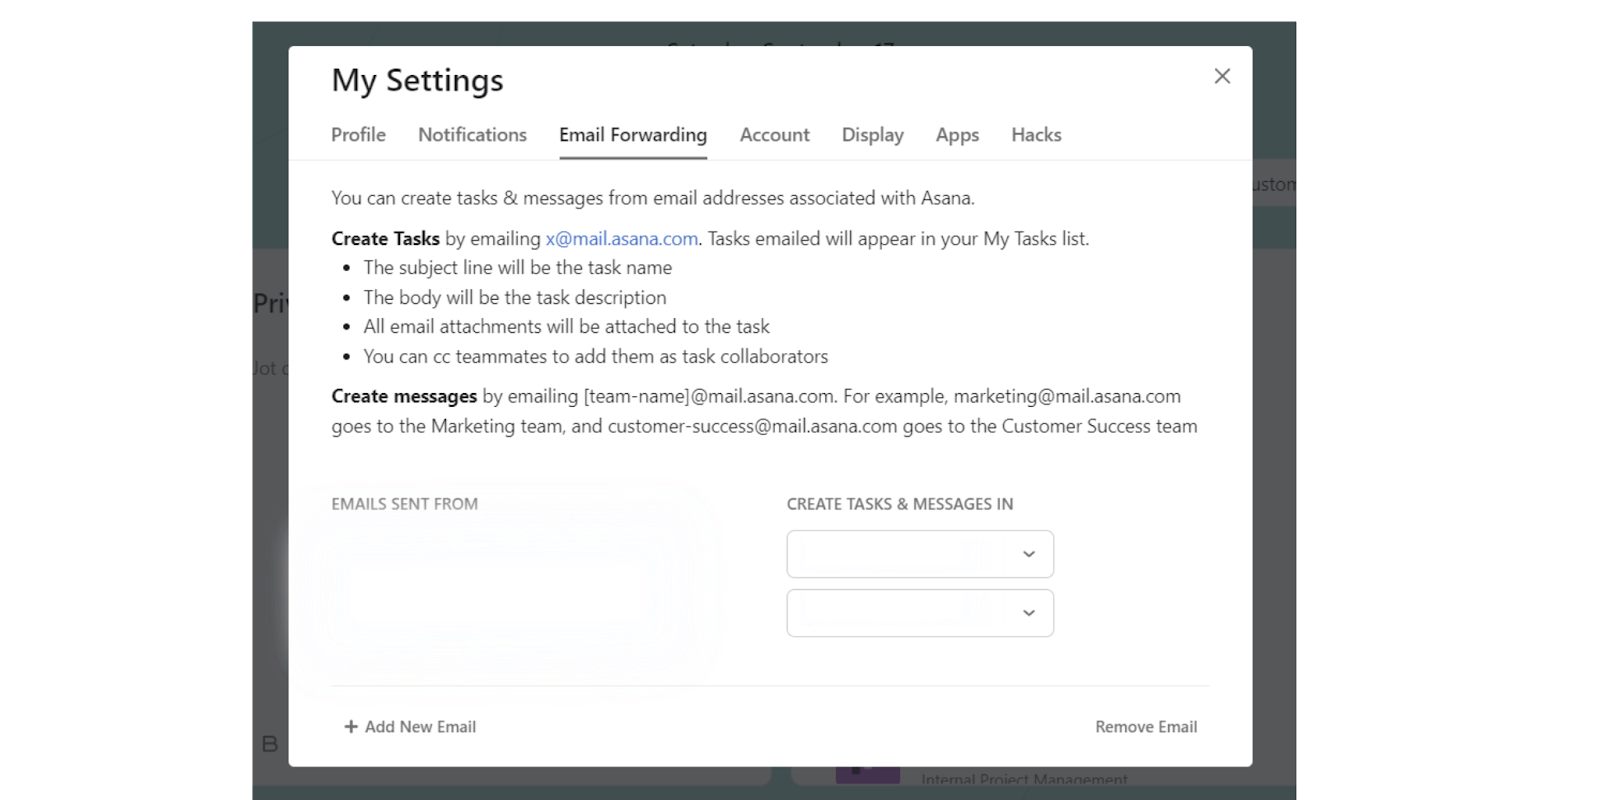Image resolution: width=1600 pixels, height=800 pixels.
Task: Click 'The body will be the task description'
Action: pyautogui.click(x=515, y=298)
